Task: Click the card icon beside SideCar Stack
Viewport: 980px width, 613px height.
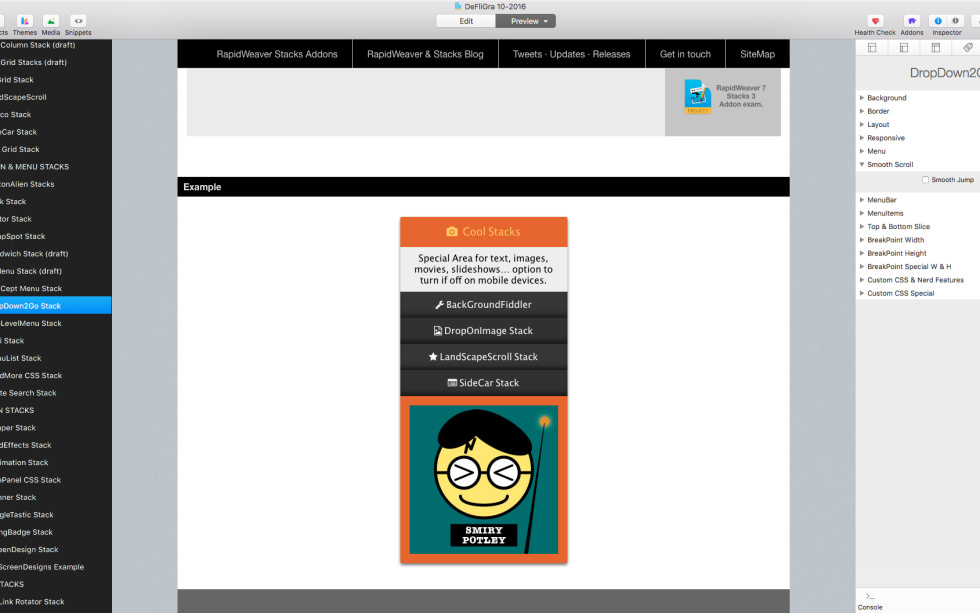Action: [452, 383]
